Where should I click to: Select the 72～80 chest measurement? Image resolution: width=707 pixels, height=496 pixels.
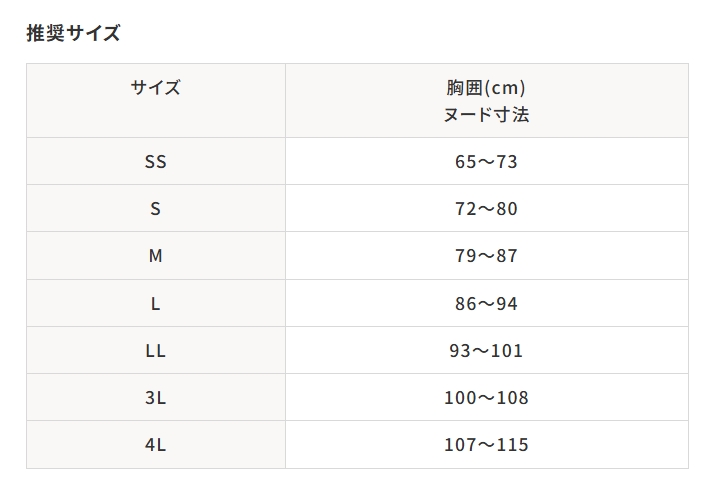pos(486,209)
